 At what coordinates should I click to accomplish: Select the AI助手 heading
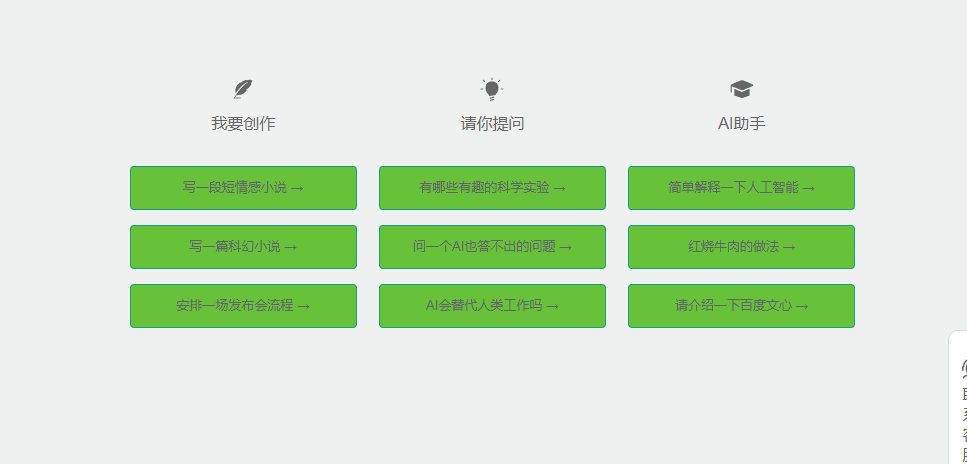tap(741, 123)
